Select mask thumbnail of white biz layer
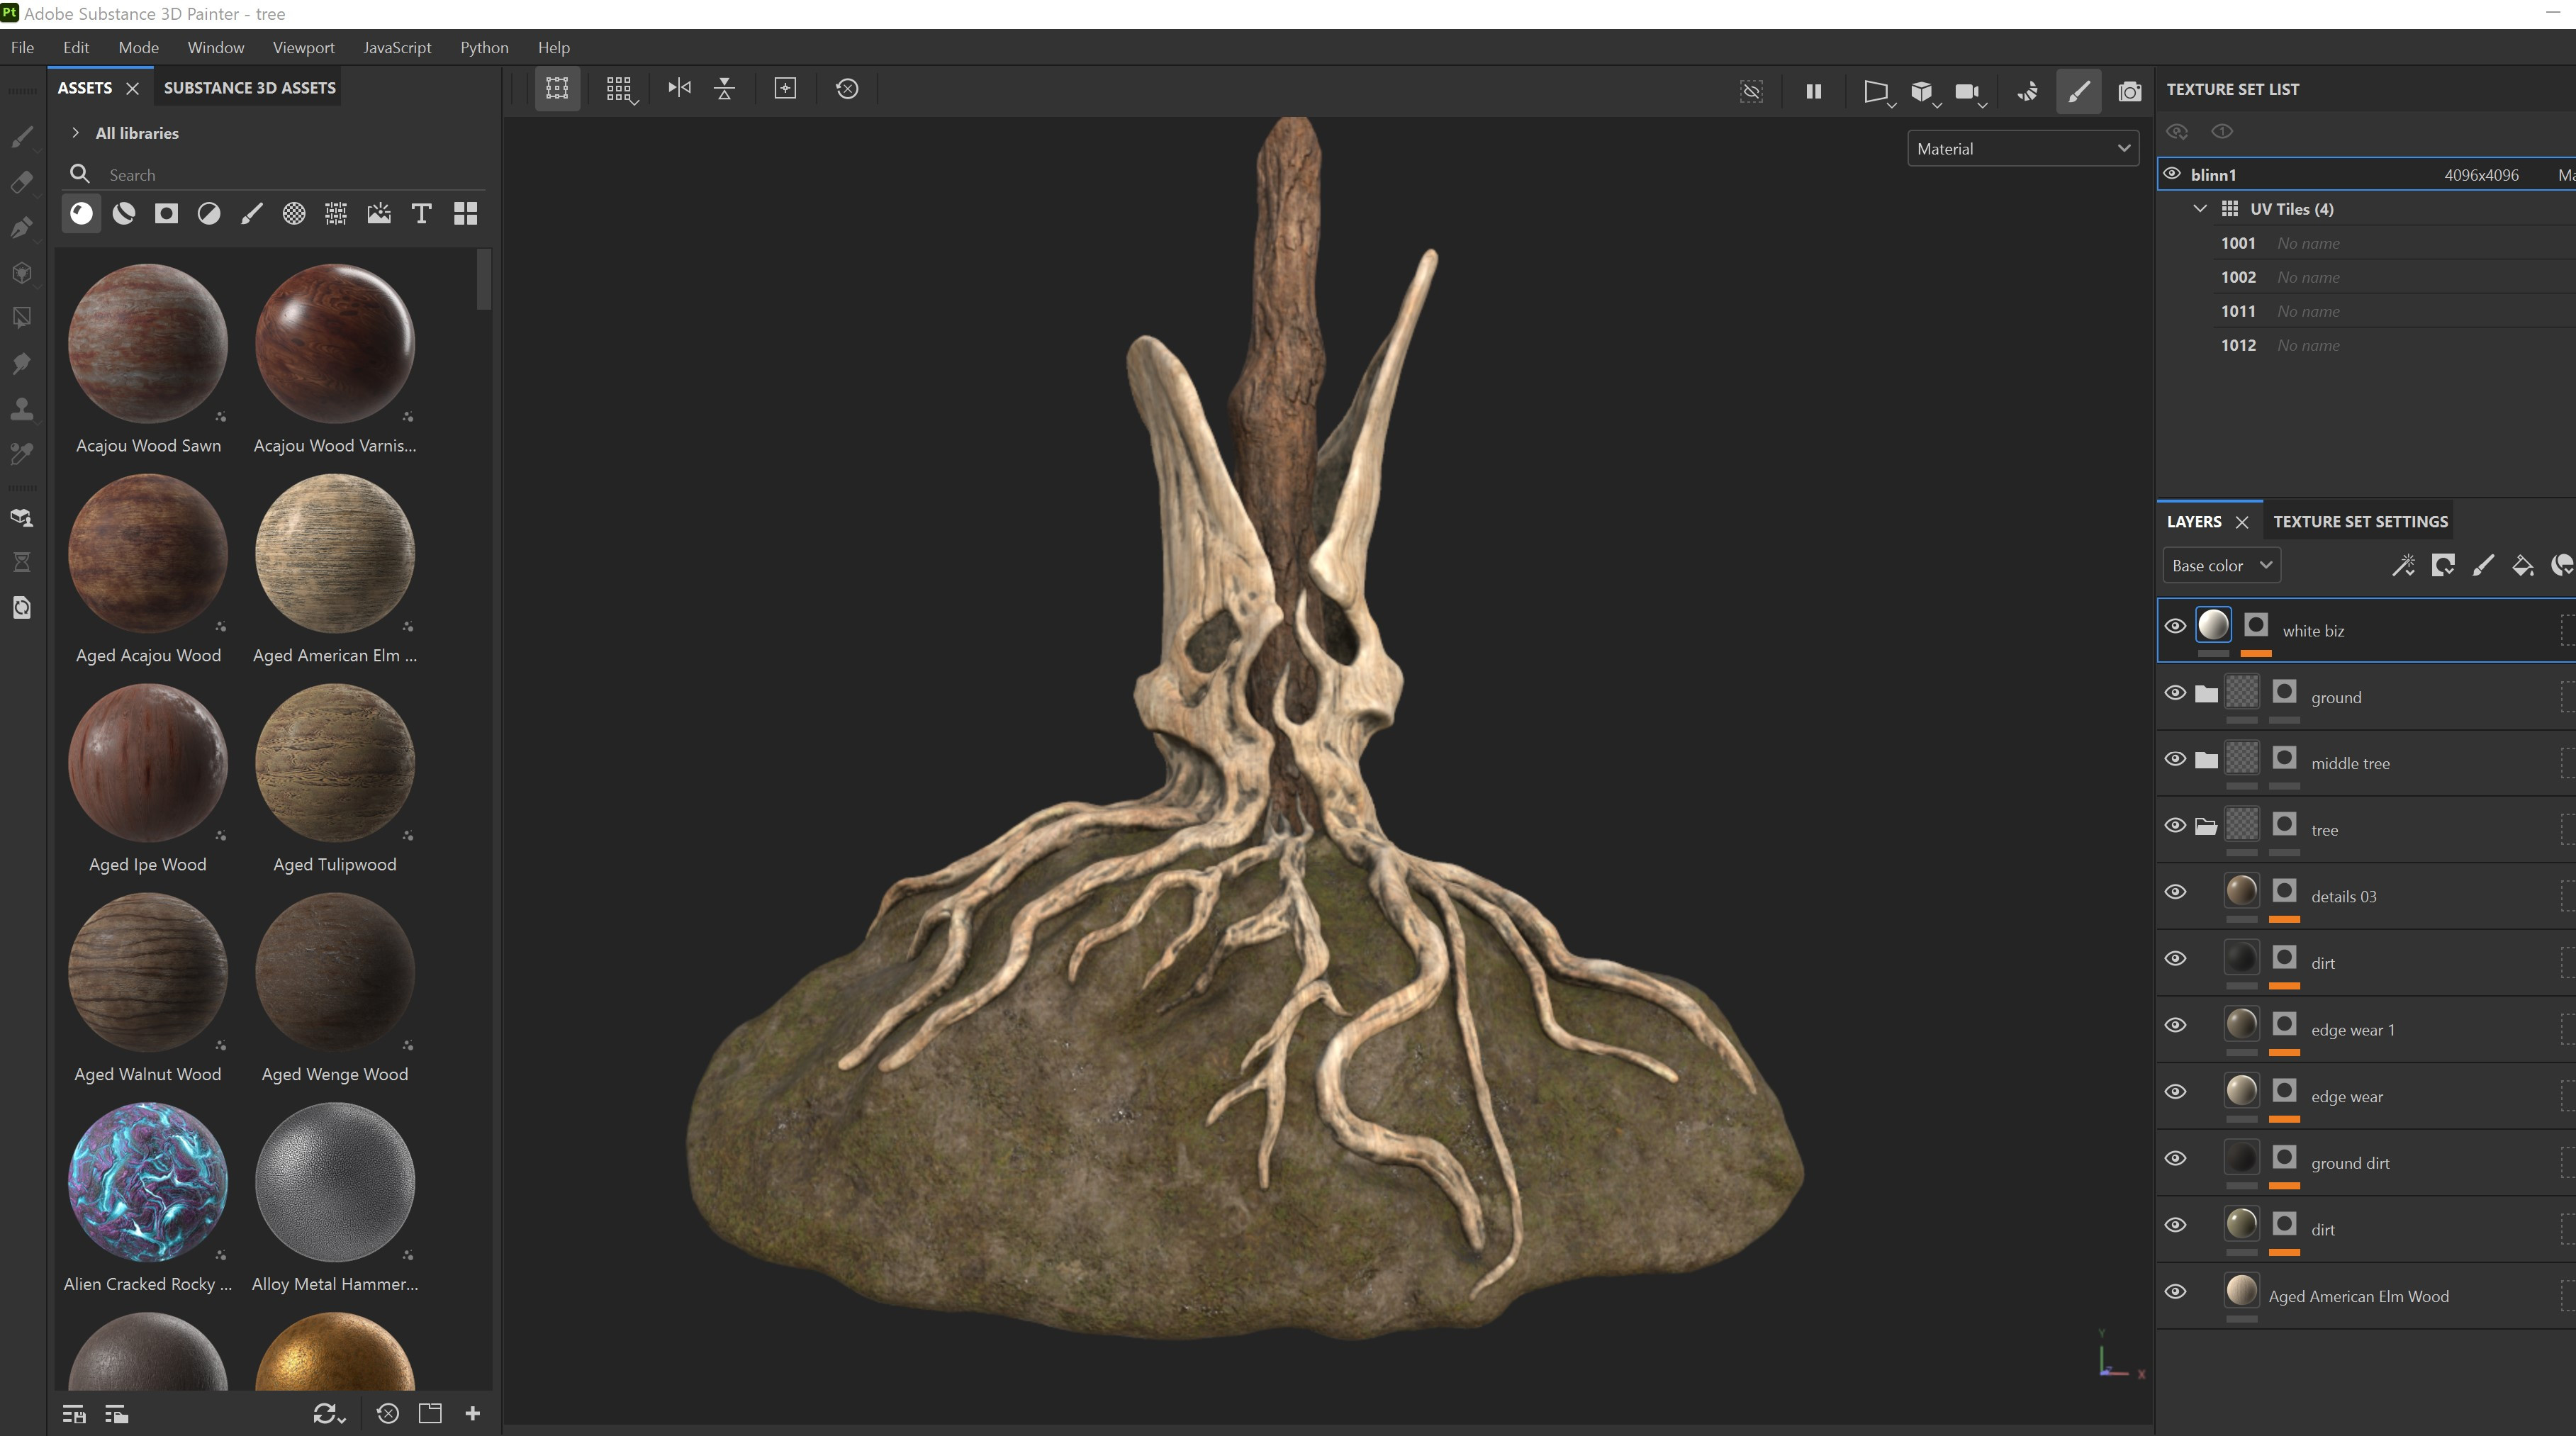 coord(2256,626)
